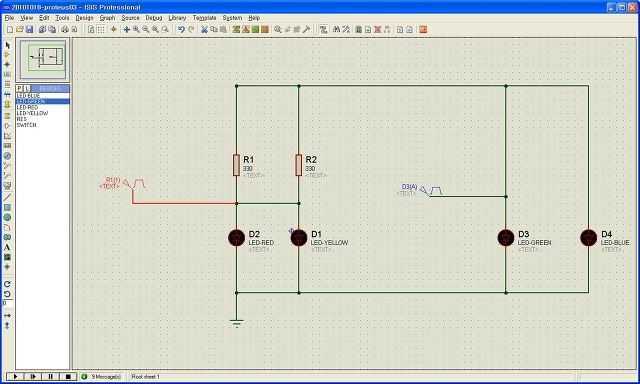Click the overview schematic thumbnail

pos(43,60)
